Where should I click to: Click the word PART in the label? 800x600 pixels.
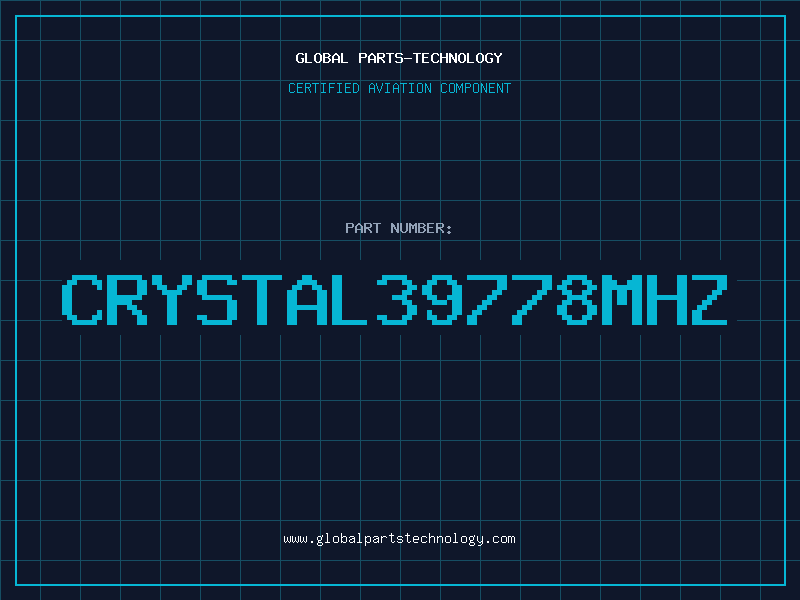point(363,228)
